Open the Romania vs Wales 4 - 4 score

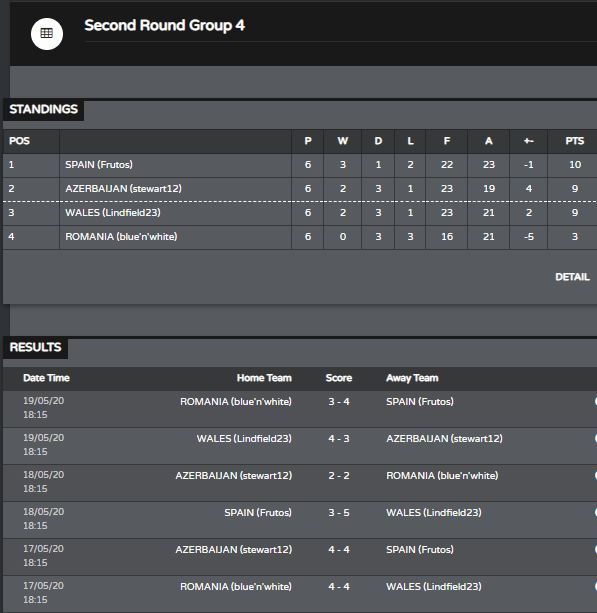[x=339, y=586]
